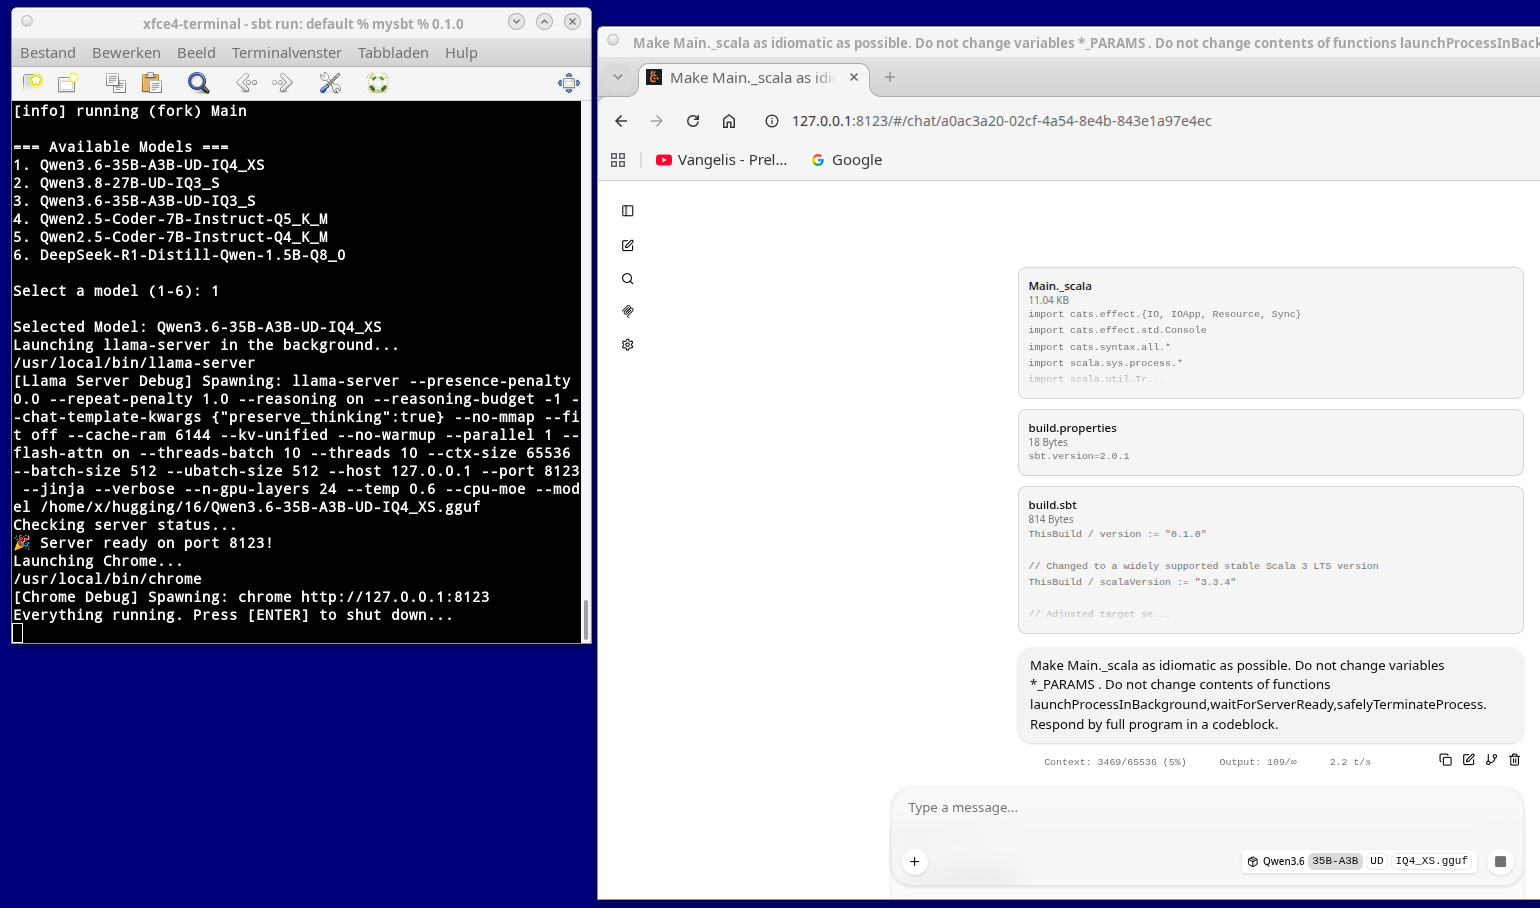Open the Hulp menu
Screen dimensions: 1540x908
(461, 53)
